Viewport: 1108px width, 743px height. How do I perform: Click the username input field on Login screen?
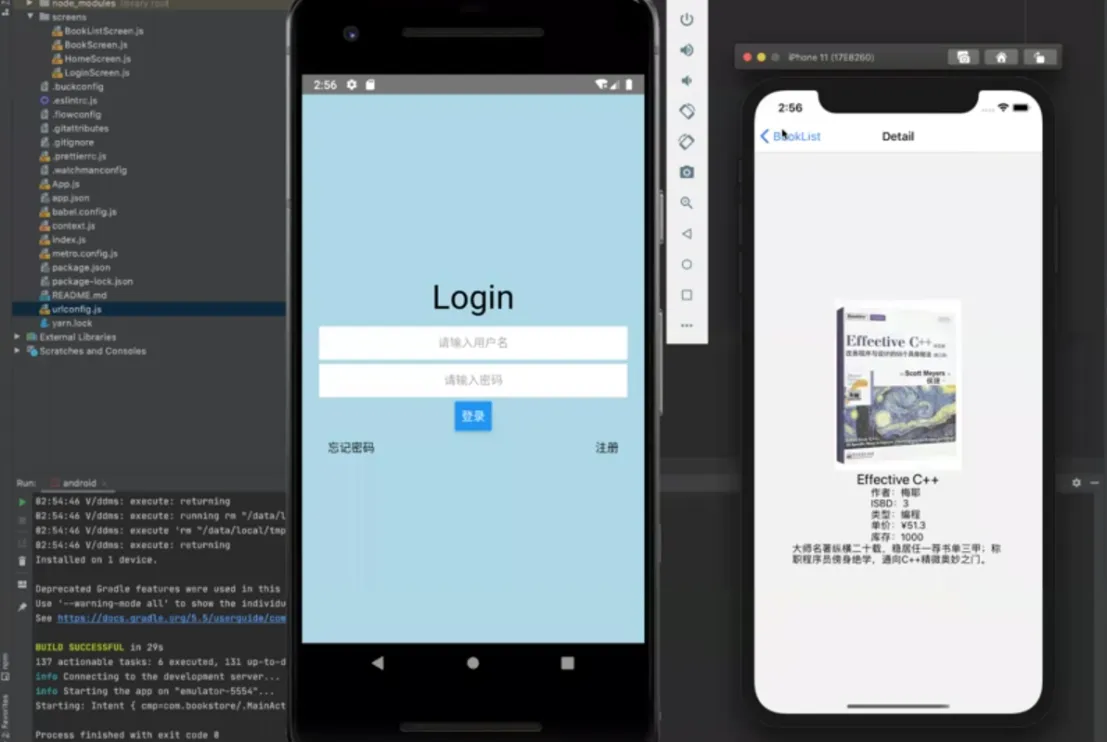(473, 343)
